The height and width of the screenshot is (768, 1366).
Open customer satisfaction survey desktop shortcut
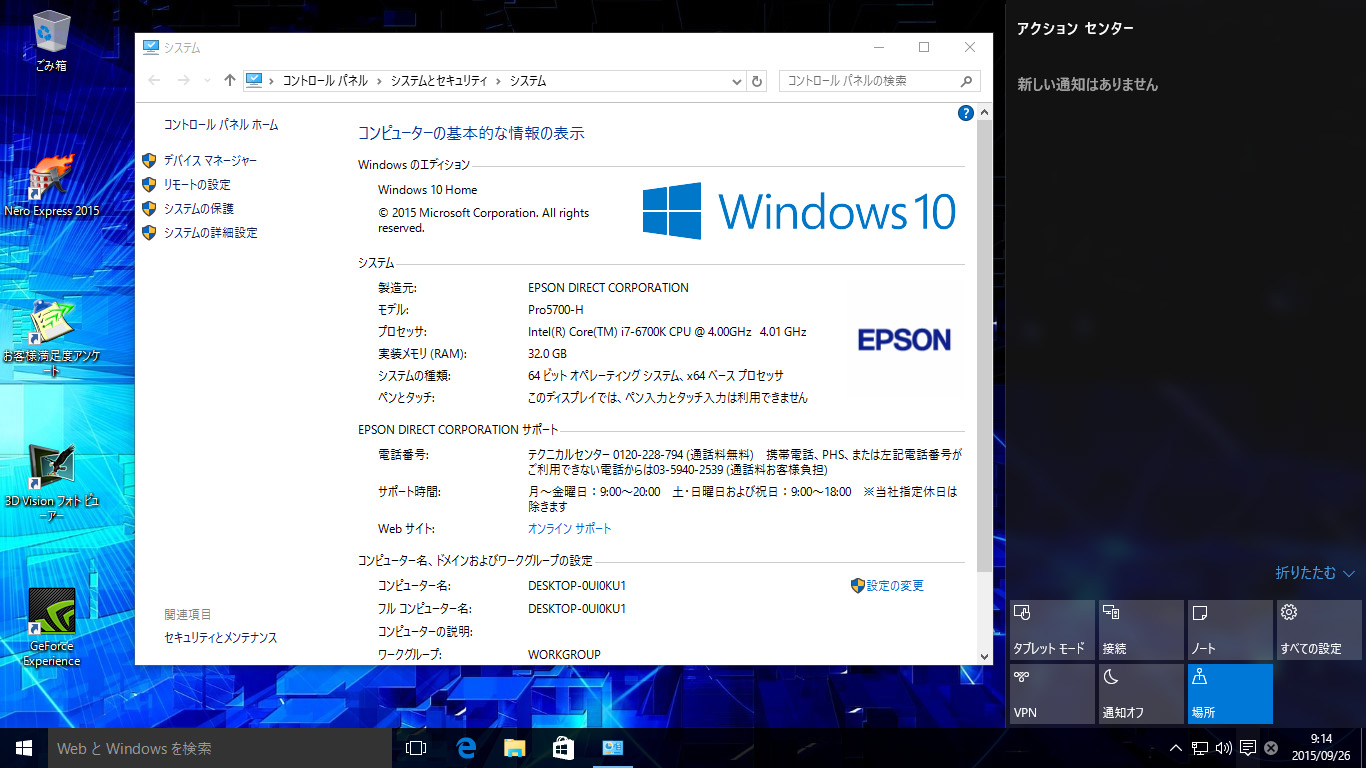click(x=51, y=338)
